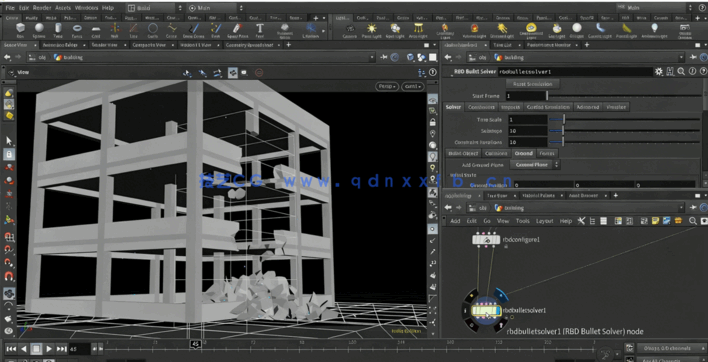Add a Spot Light from the shelf
Viewport: 708px width, 362px height.
[x=395, y=30]
